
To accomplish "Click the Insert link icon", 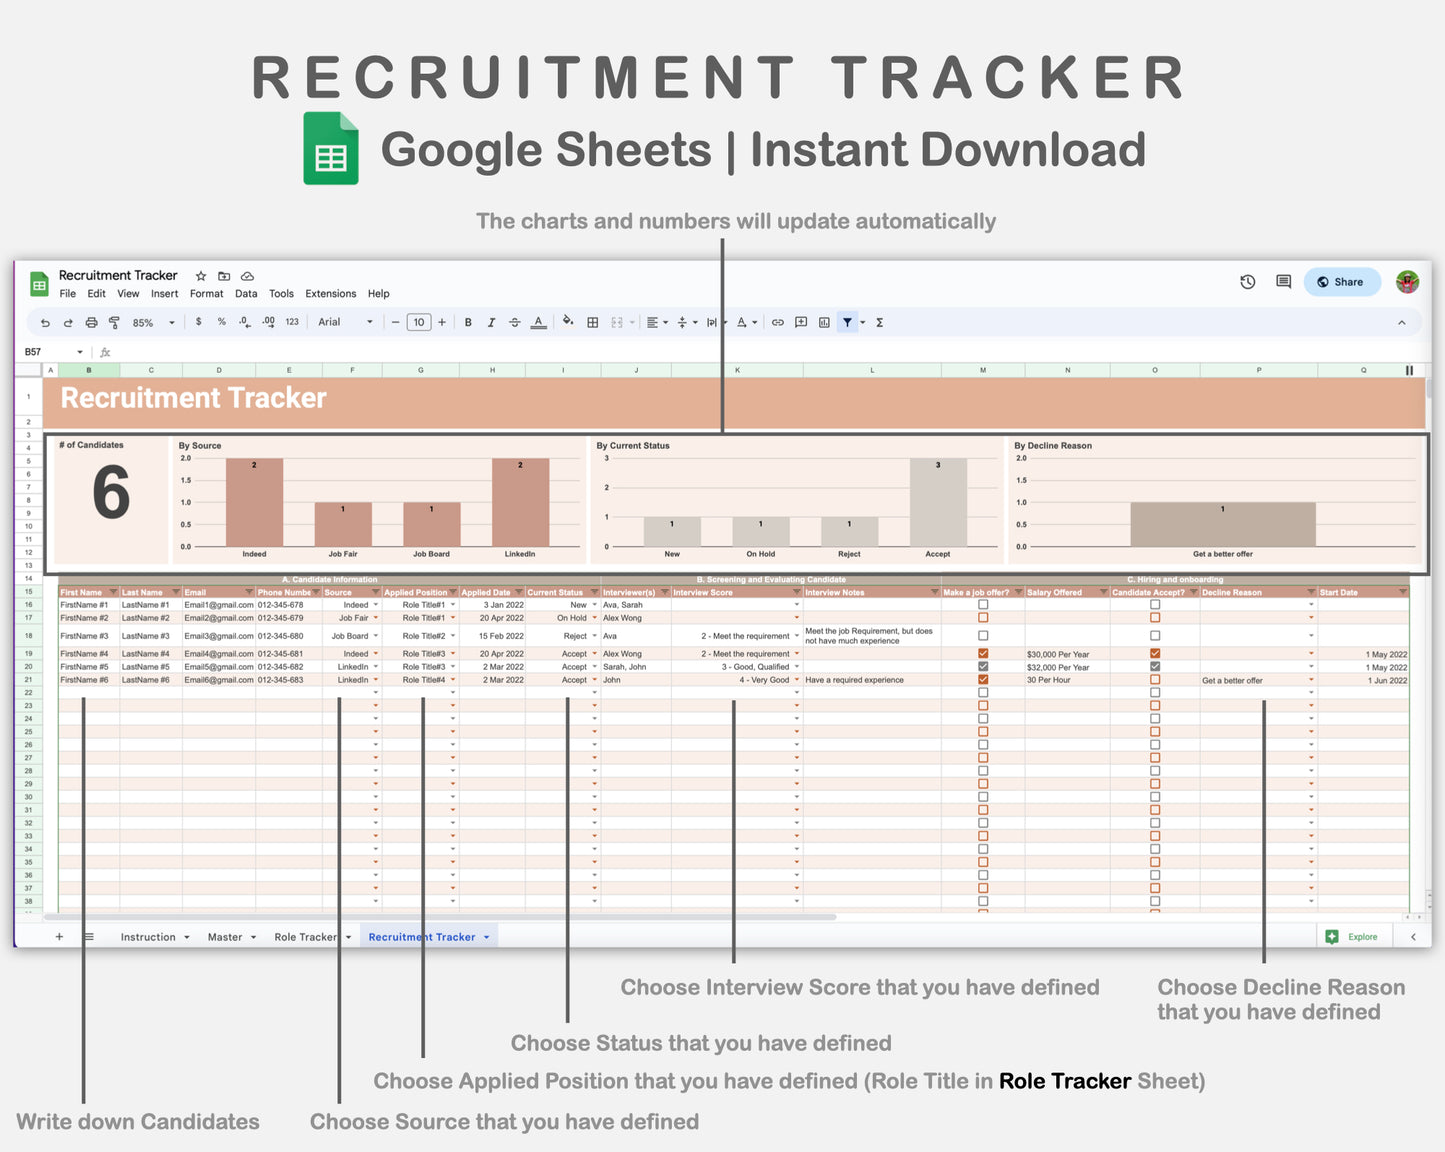I will (778, 322).
